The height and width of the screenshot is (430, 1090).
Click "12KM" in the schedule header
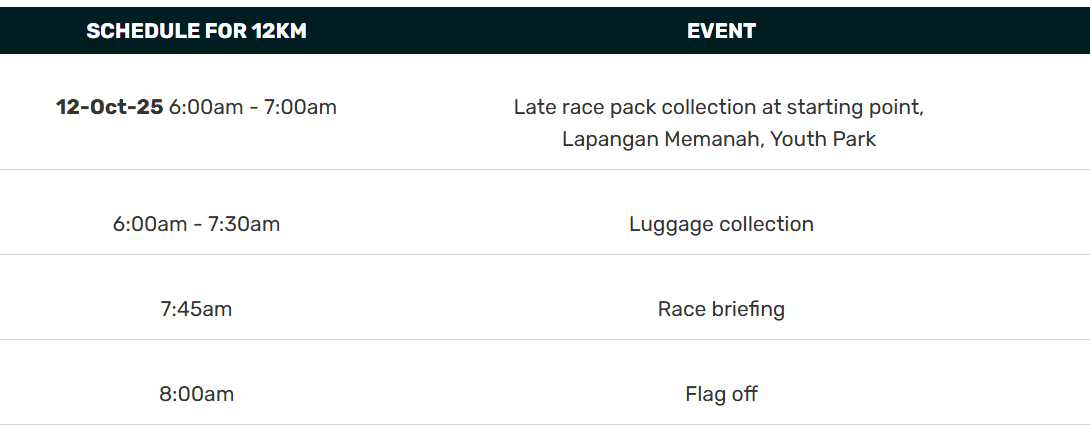click(x=278, y=31)
